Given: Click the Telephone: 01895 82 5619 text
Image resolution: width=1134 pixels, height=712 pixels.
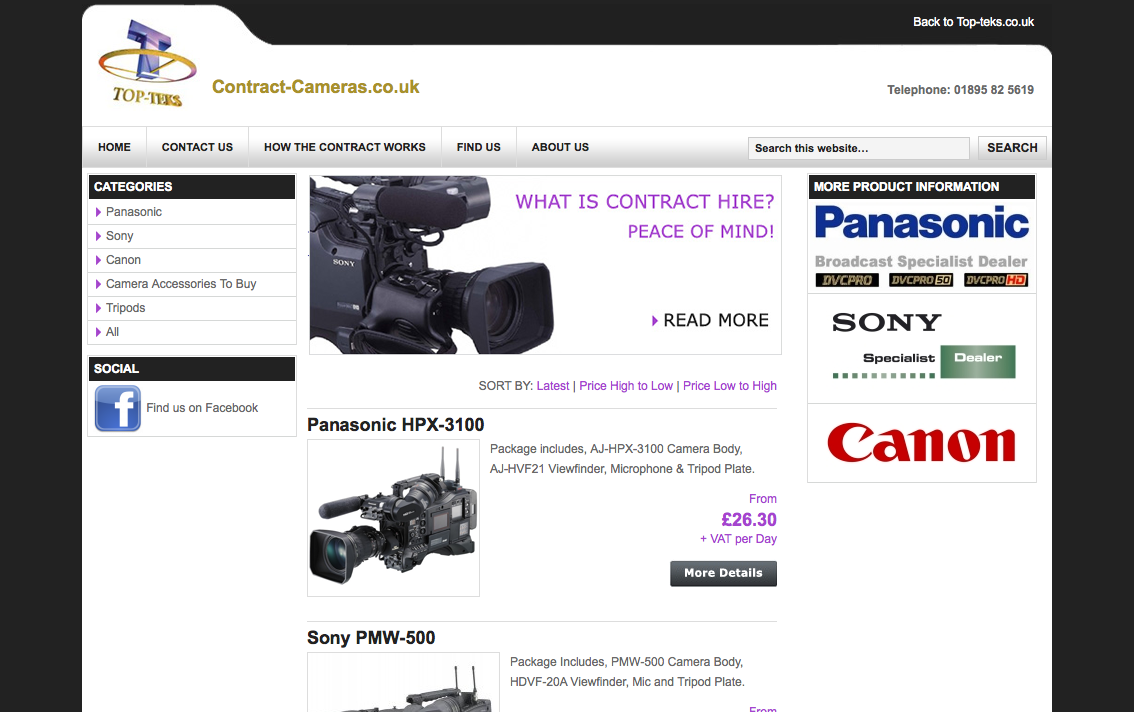Looking at the screenshot, I should coord(960,90).
